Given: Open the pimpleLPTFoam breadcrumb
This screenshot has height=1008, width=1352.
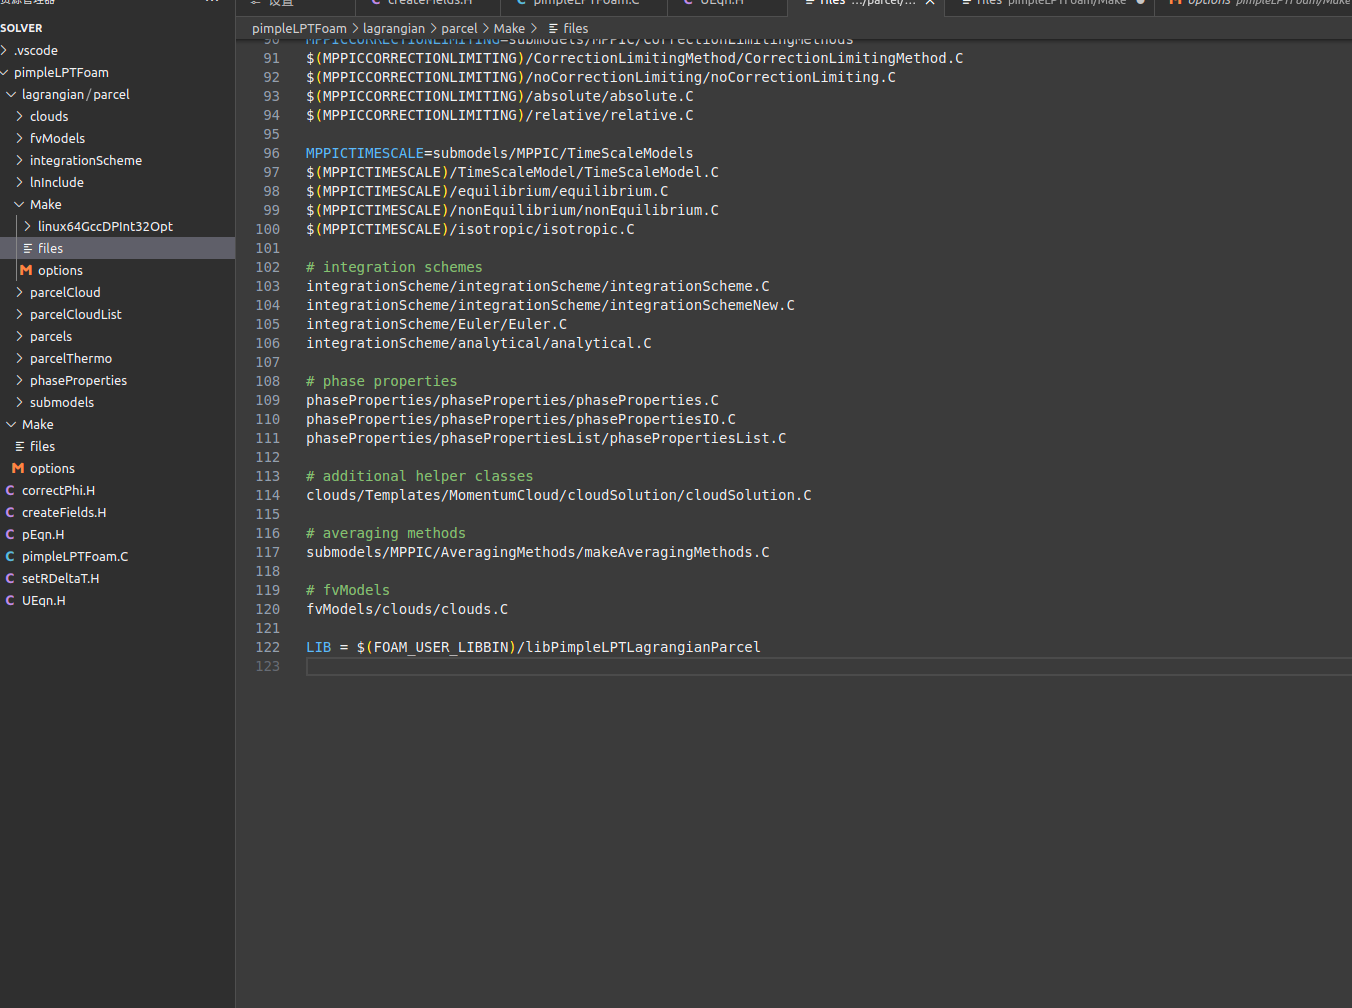Looking at the screenshot, I should [x=299, y=28].
